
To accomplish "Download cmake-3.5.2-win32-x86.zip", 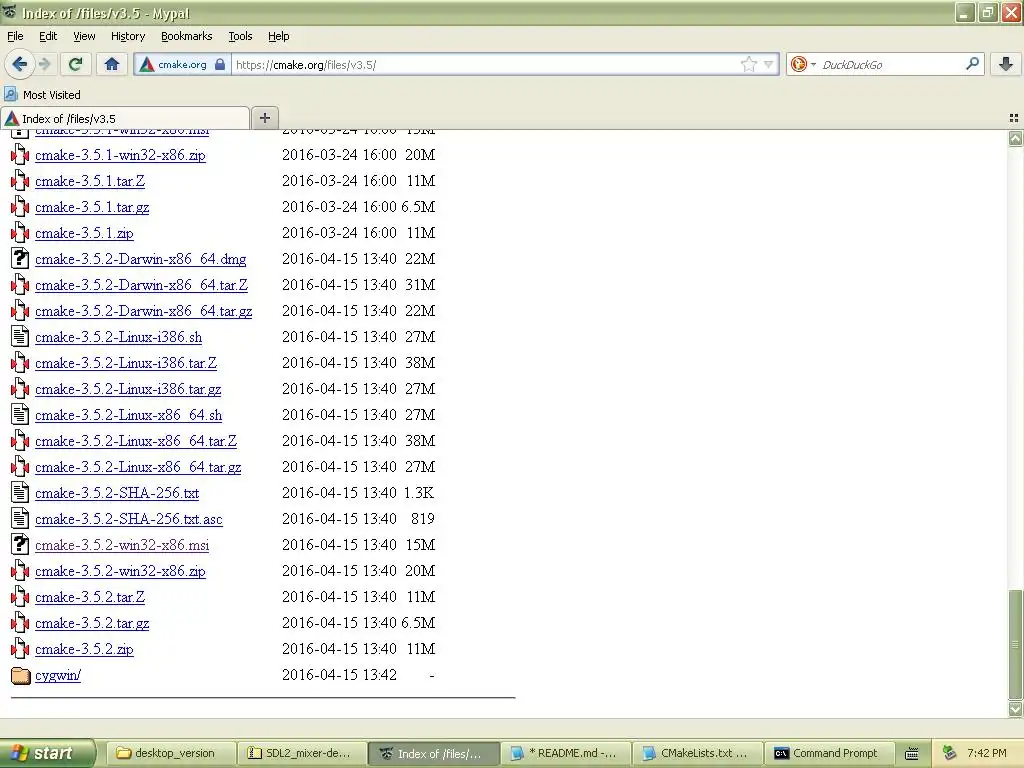I will coord(120,571).
